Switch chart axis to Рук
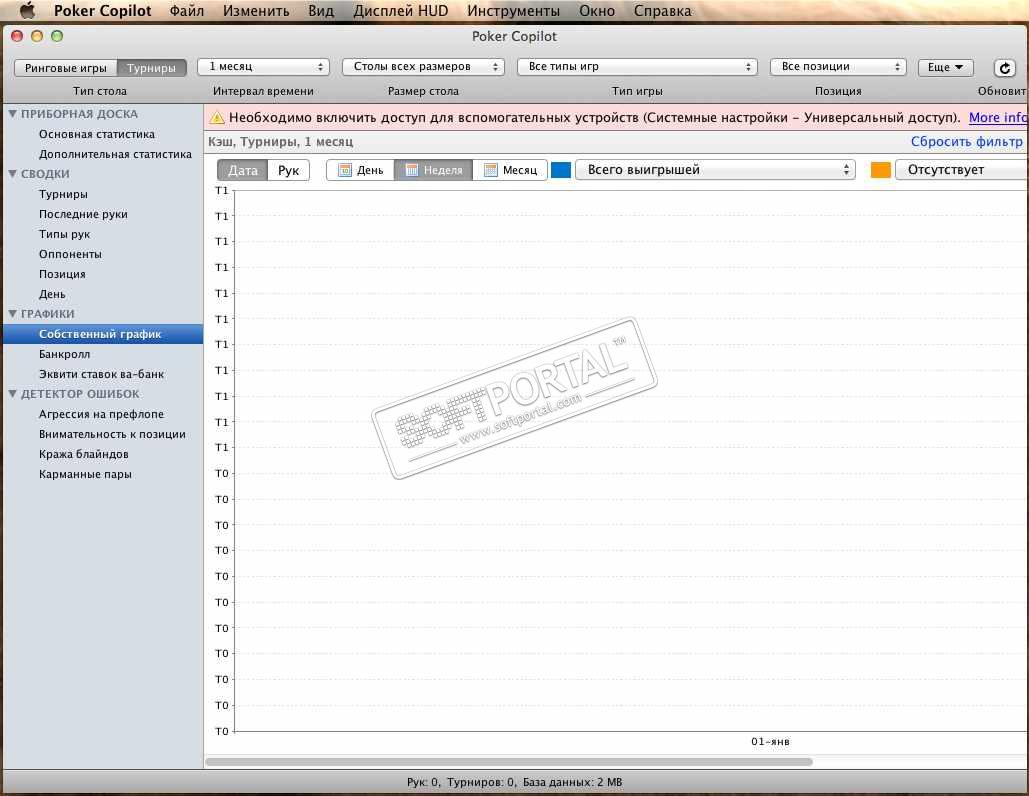The height and width of the screenshot is (796, 1029). point(288,171)
